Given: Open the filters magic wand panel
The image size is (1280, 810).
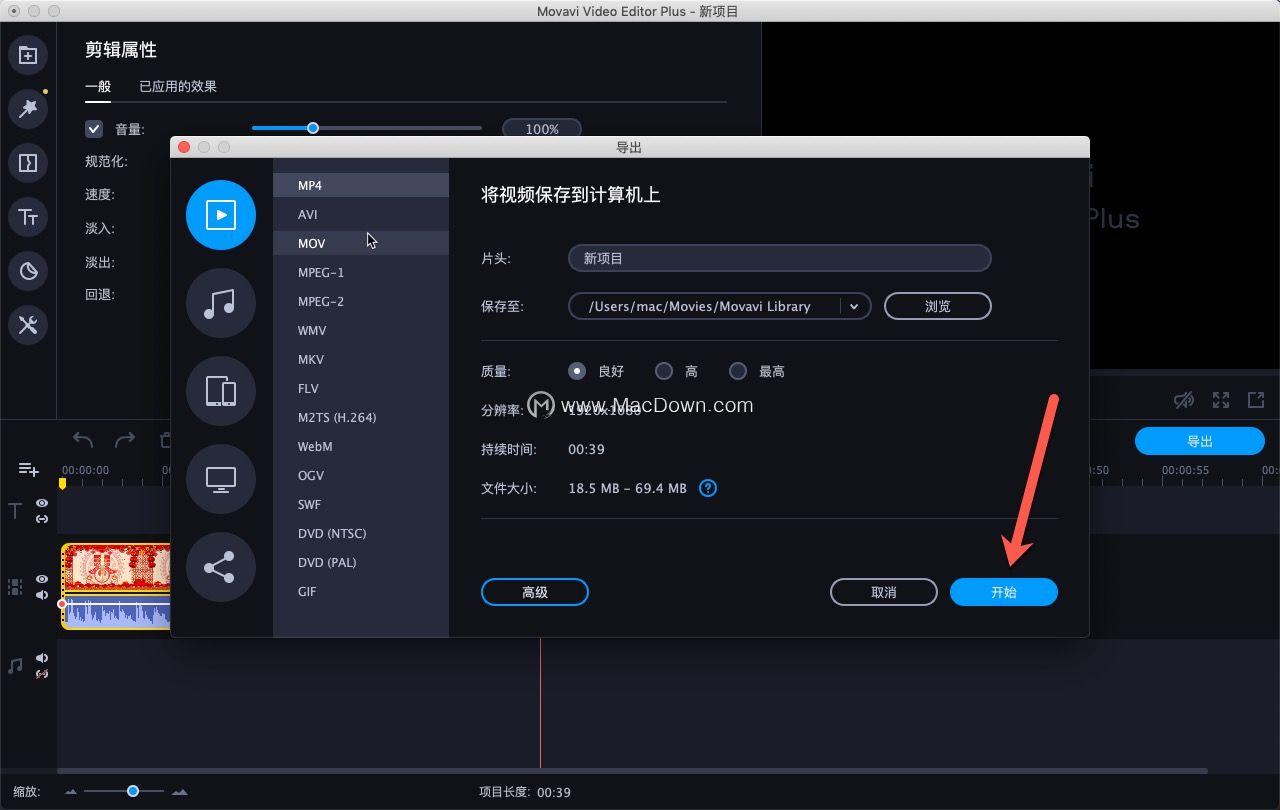Looking at the screenshot, I should pyautogui.click(x=28, y=109).
